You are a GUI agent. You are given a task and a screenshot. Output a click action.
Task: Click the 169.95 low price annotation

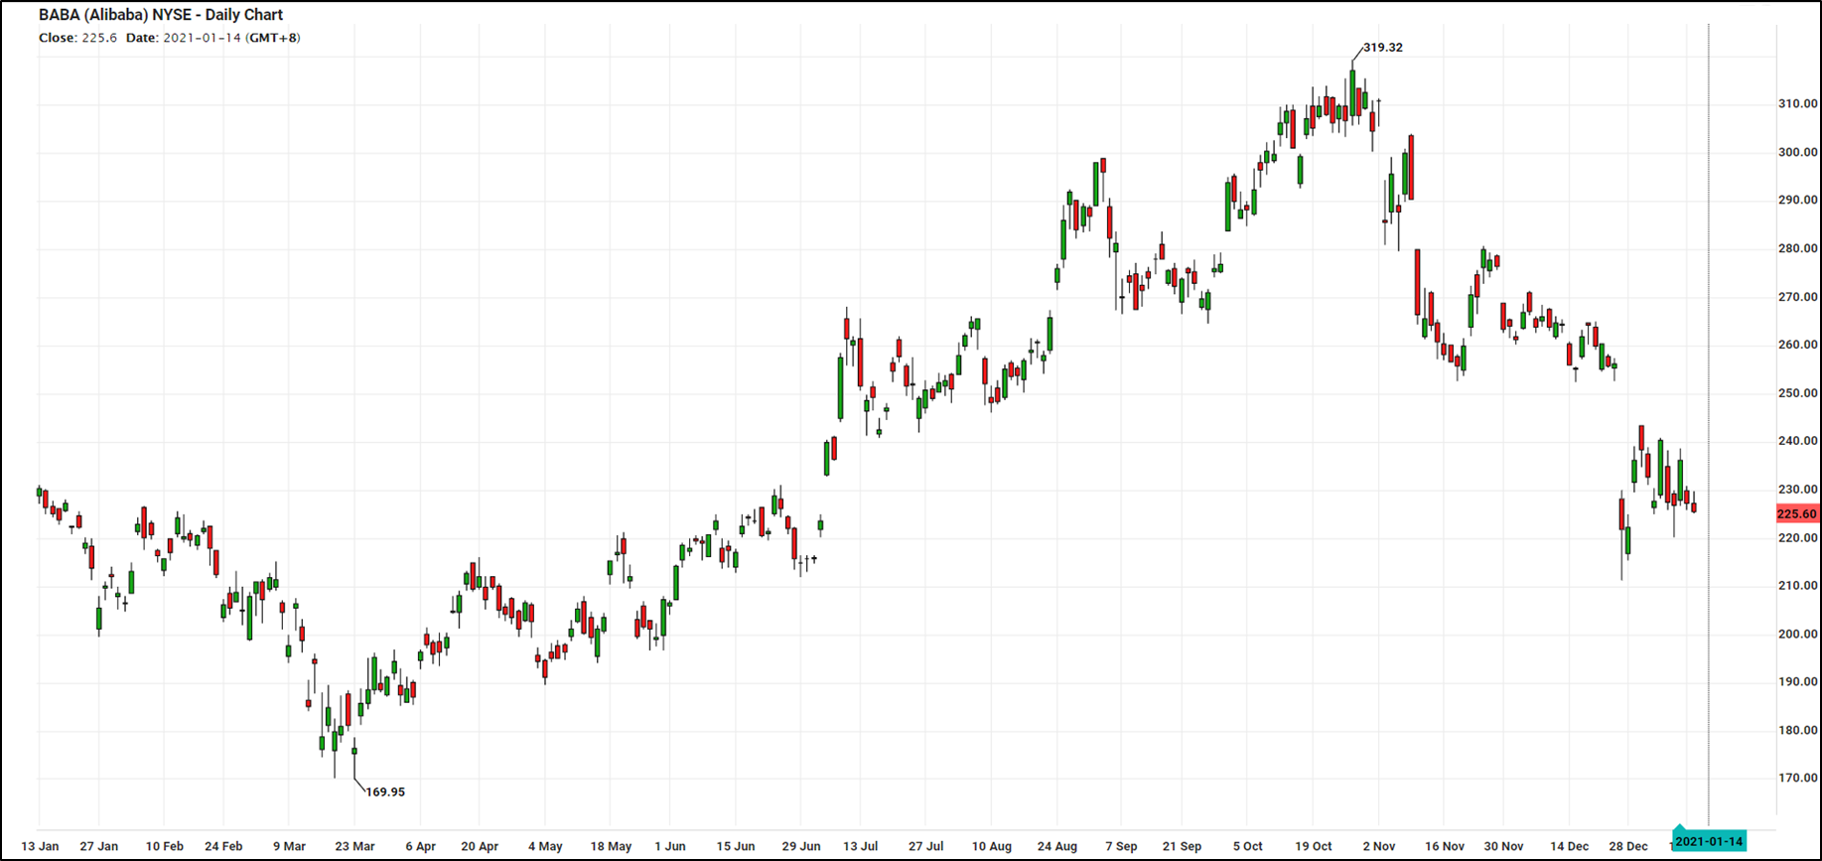tap(385, 792)
